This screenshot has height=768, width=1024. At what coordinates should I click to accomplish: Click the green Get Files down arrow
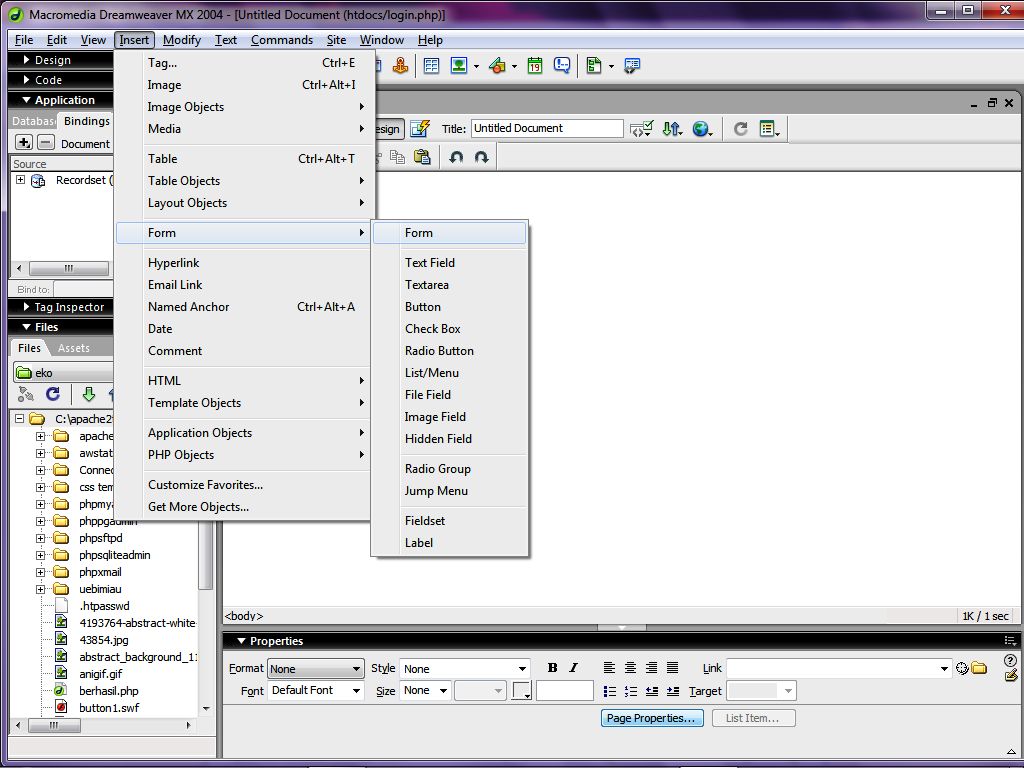[89, 394]
